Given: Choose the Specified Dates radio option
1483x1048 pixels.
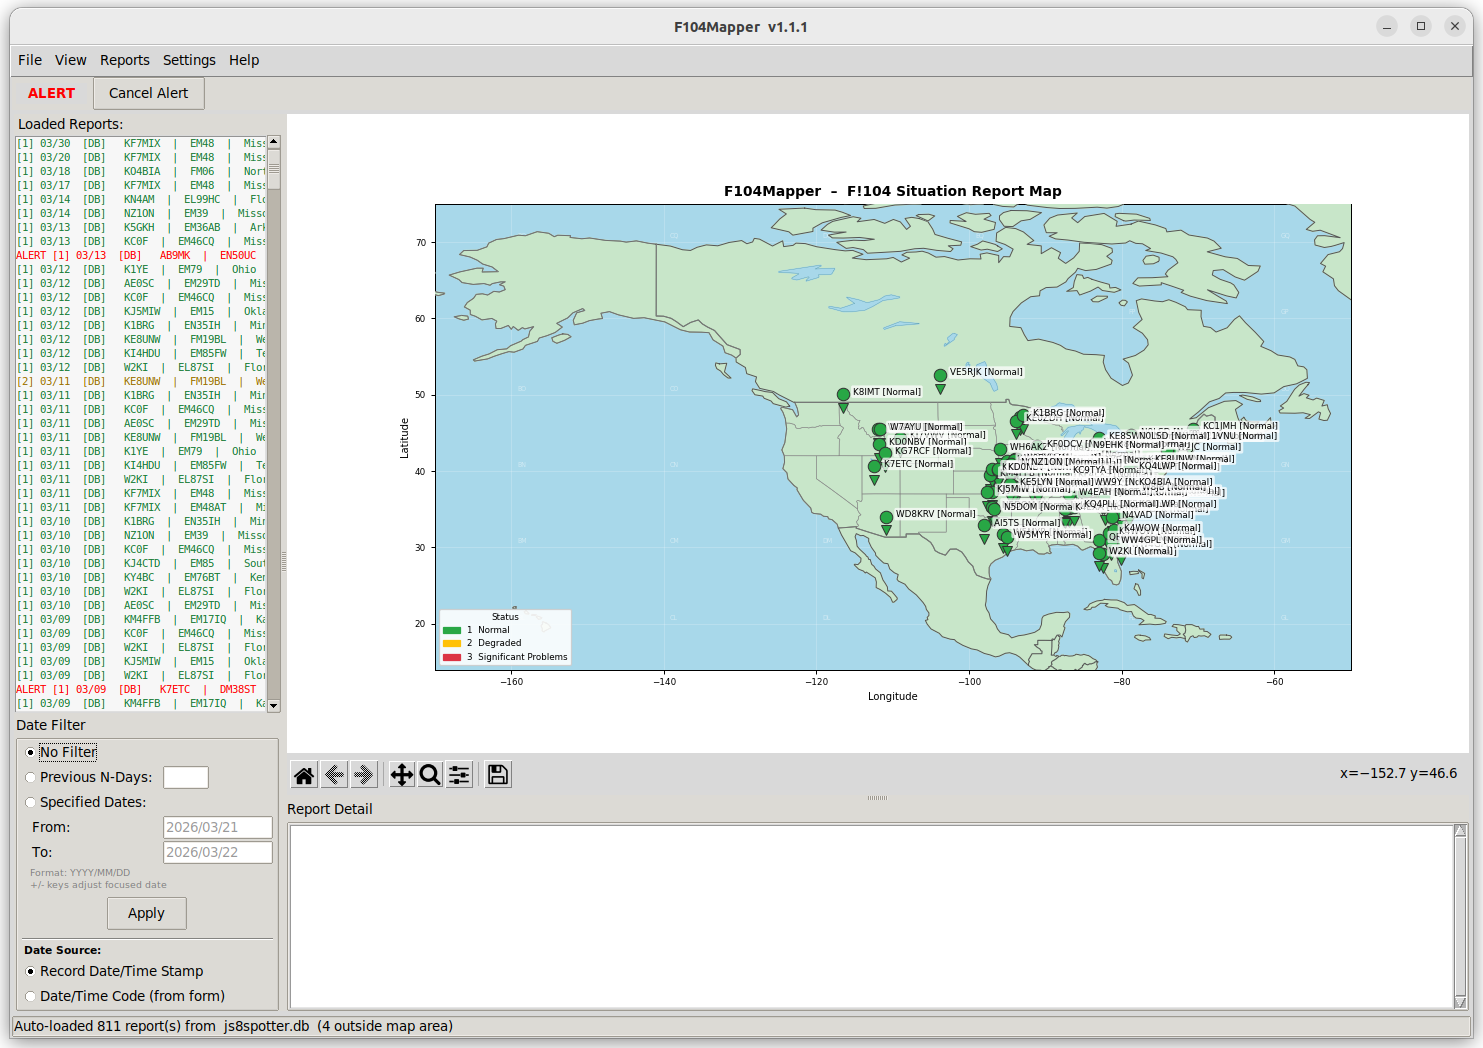Looking at the screenshot, I should pyautogui.click(x=31, y=803).
